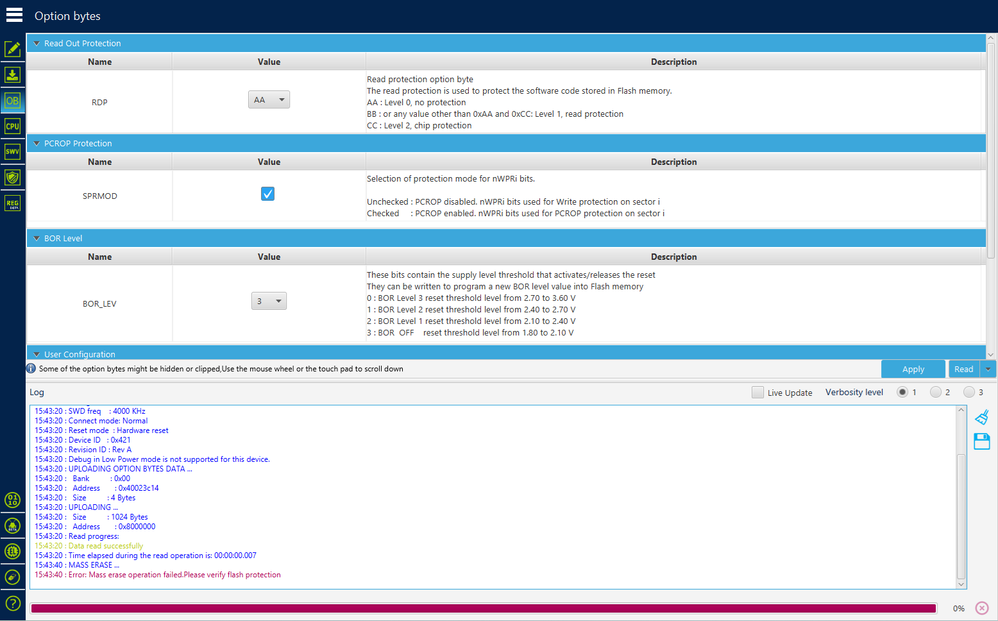This screenshot has width=998, height=621.
Task: Open the CPU panel
Action: [13, 126]
